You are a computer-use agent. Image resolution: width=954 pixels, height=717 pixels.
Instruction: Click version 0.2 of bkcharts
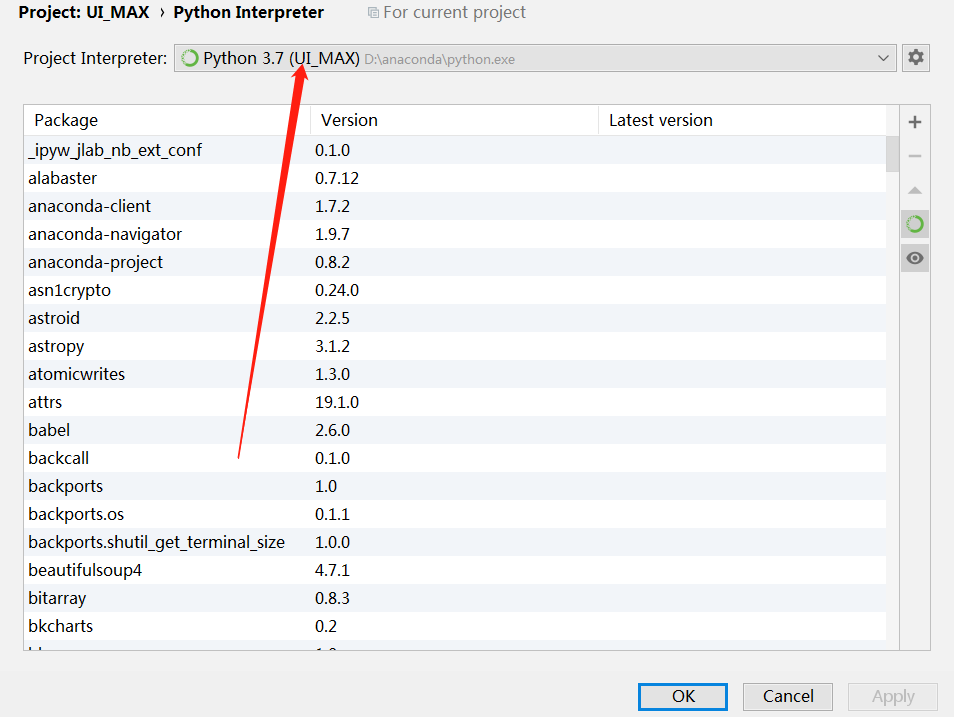pos(326,626)
